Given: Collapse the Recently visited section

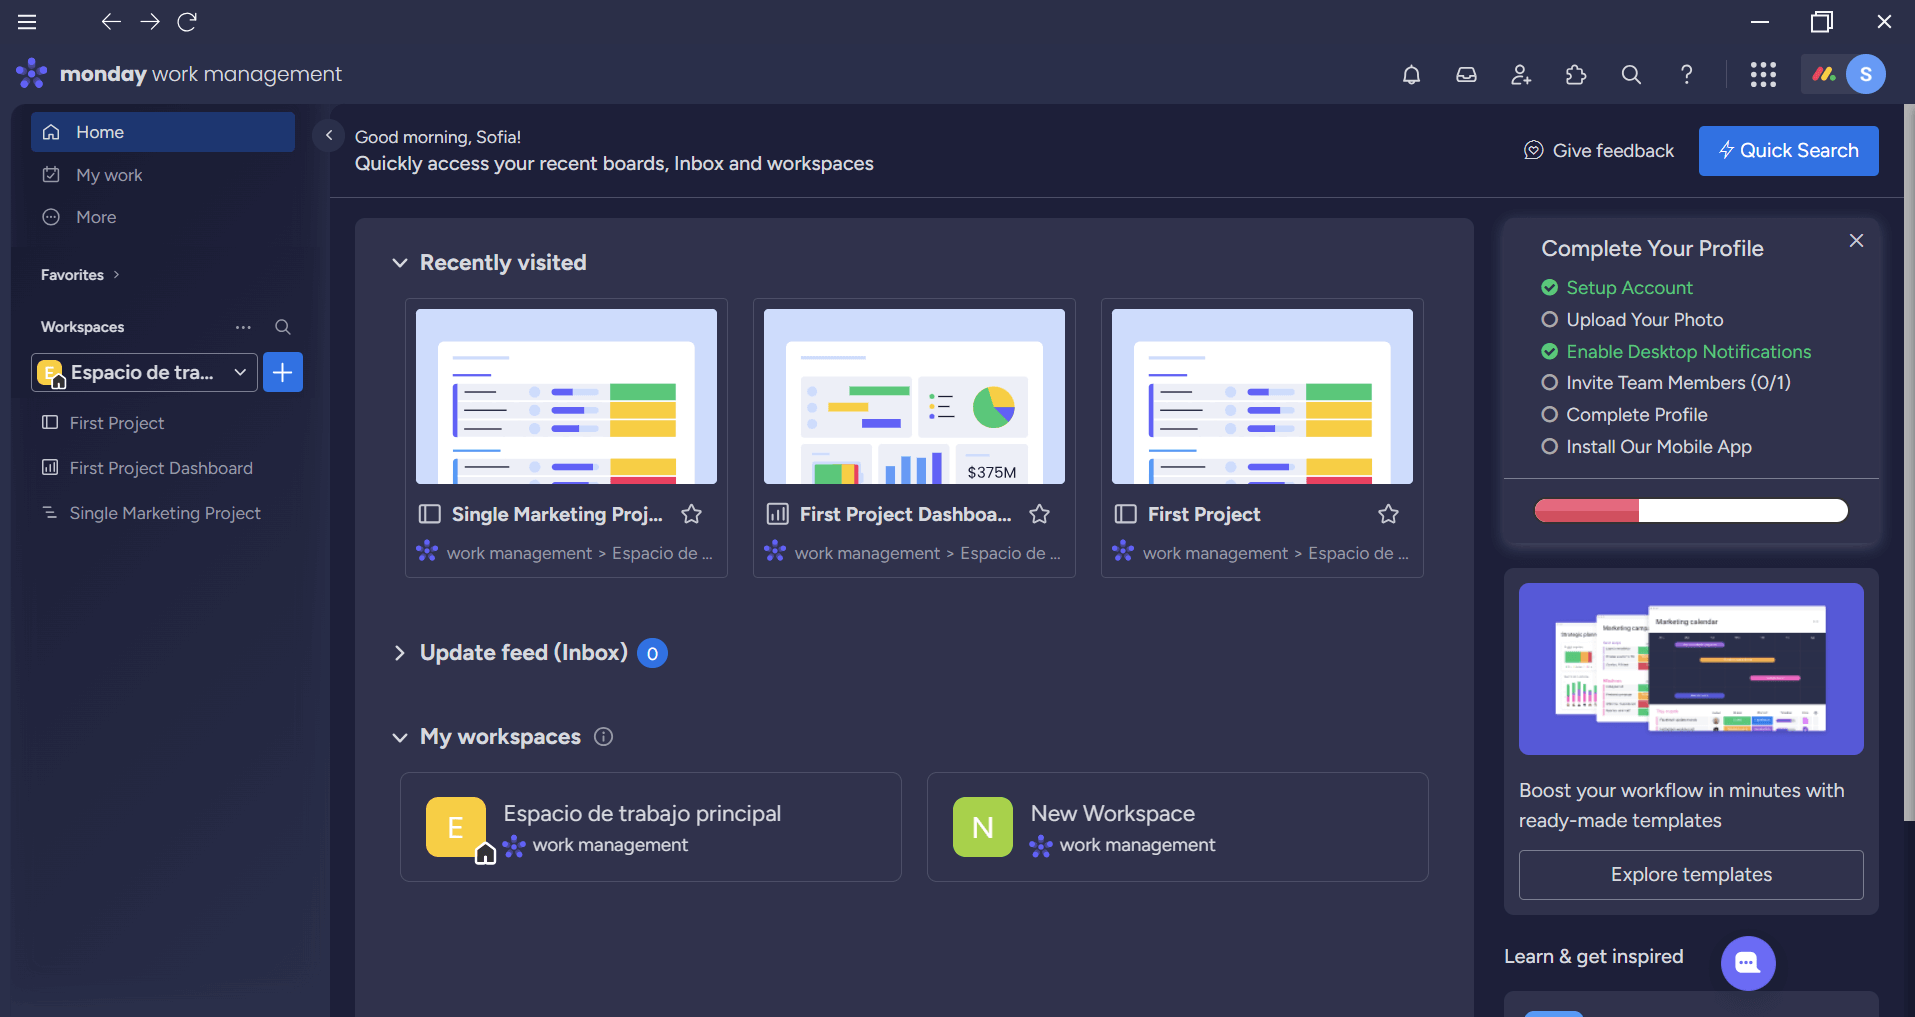Looking at the screenshot, I should (x=399, y=263).
